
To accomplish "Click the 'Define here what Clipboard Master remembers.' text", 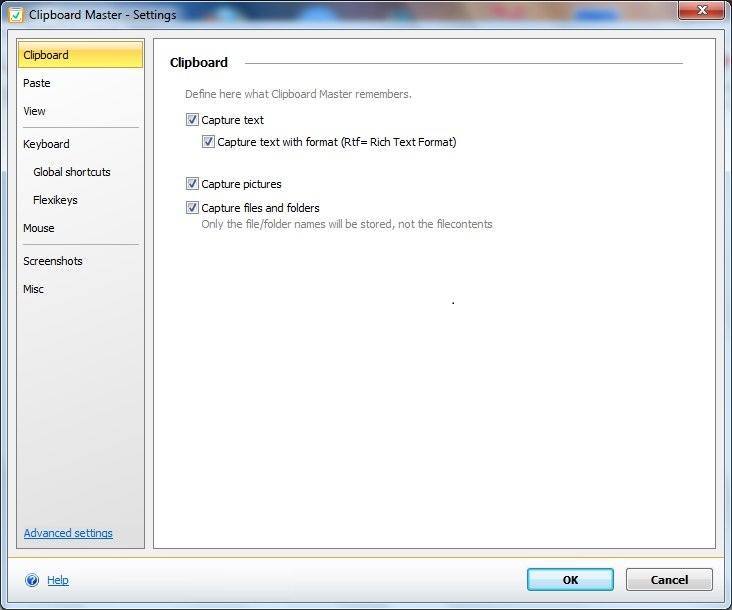I will (x=298, y=94).
